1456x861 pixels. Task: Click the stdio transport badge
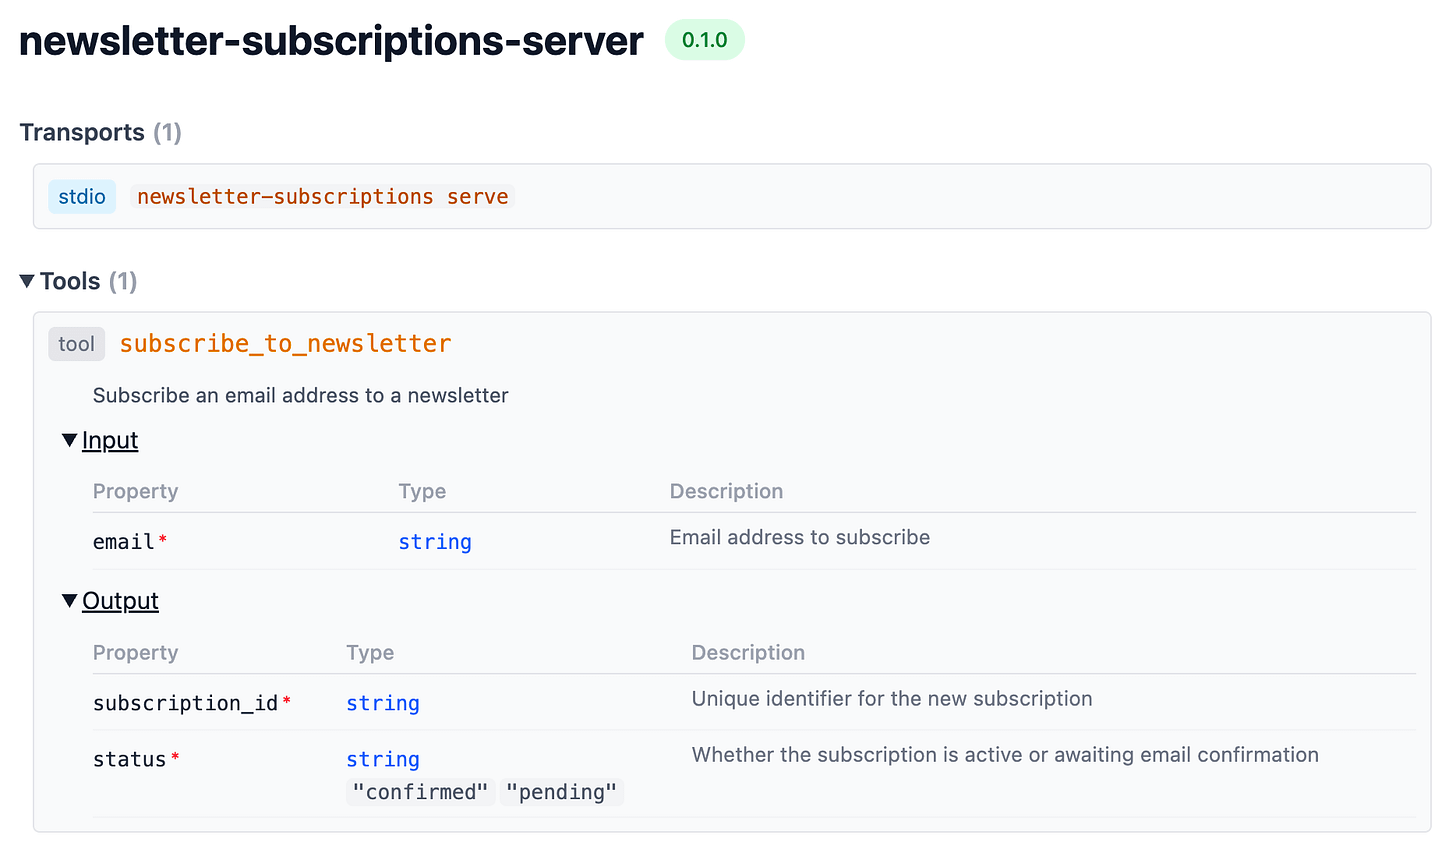(82, 197)
